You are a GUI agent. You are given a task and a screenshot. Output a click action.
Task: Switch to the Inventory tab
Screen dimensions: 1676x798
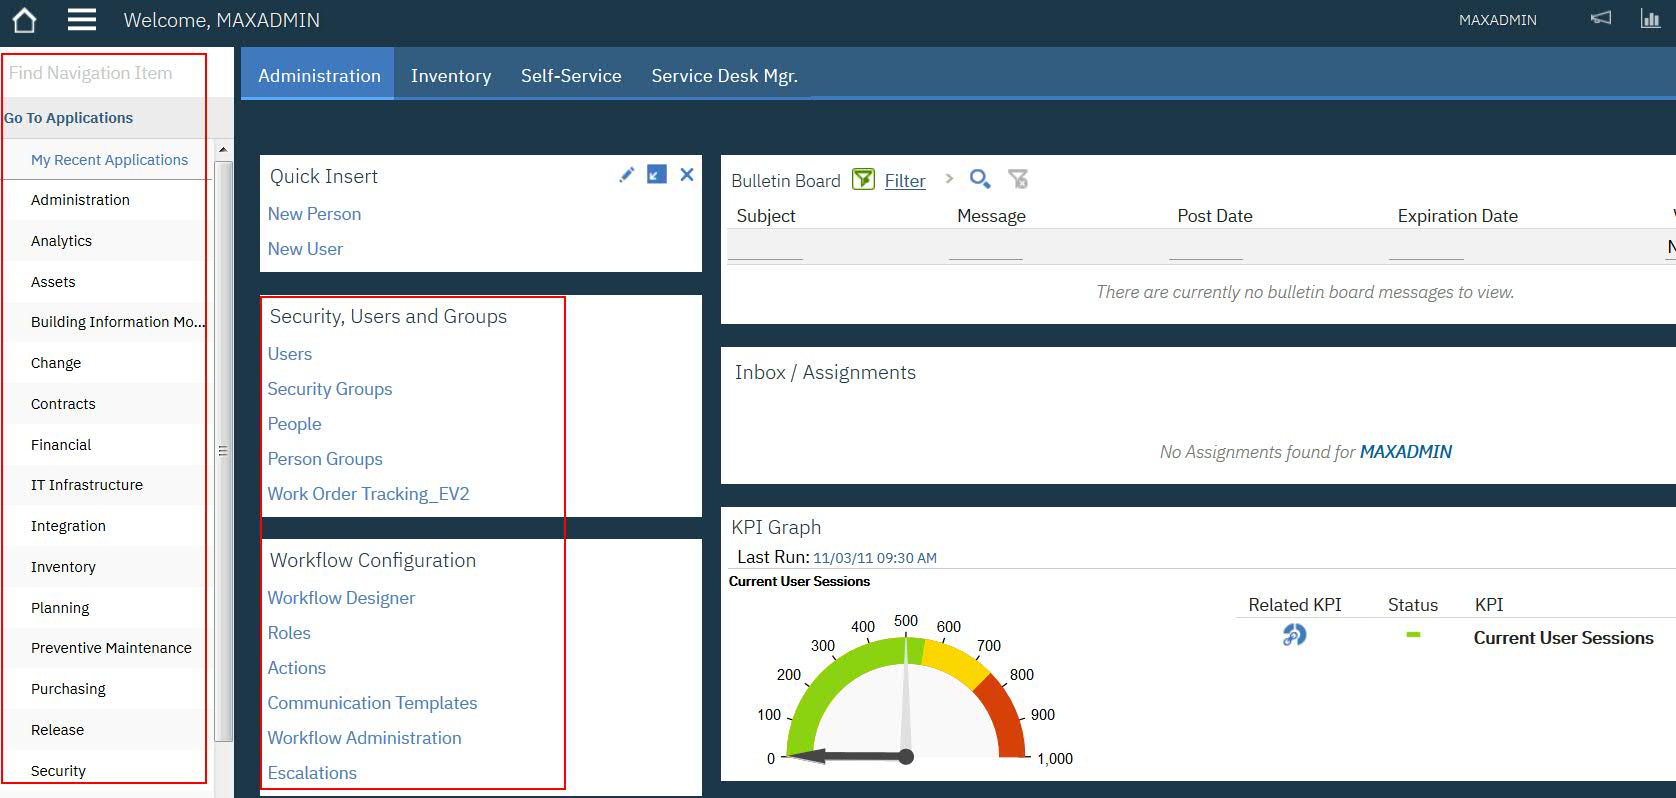coord(451,75)
